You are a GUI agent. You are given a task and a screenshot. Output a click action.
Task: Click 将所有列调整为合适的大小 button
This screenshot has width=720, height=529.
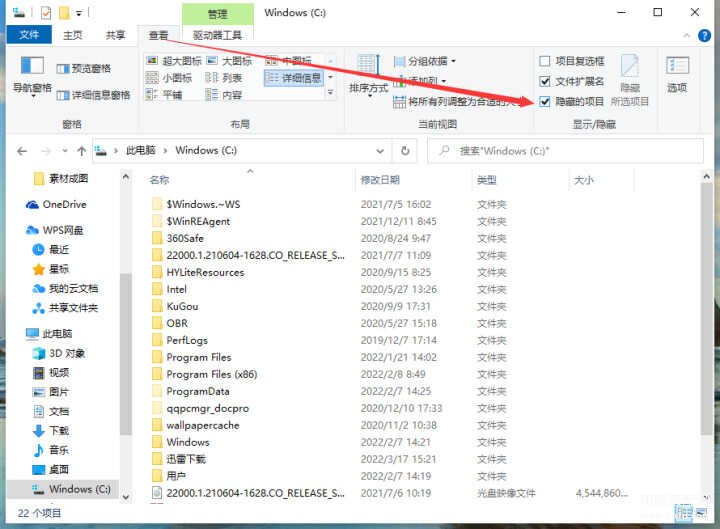point(456,101)
